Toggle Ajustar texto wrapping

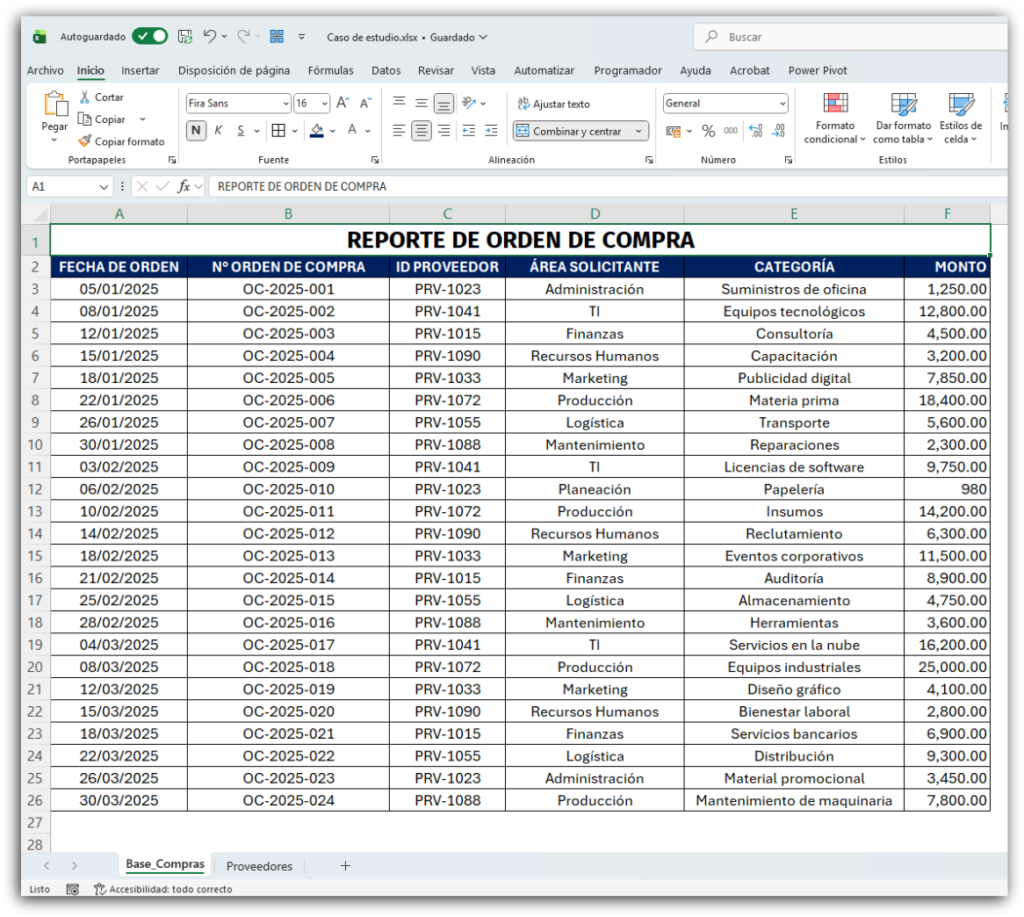click(x=553, y=104)
